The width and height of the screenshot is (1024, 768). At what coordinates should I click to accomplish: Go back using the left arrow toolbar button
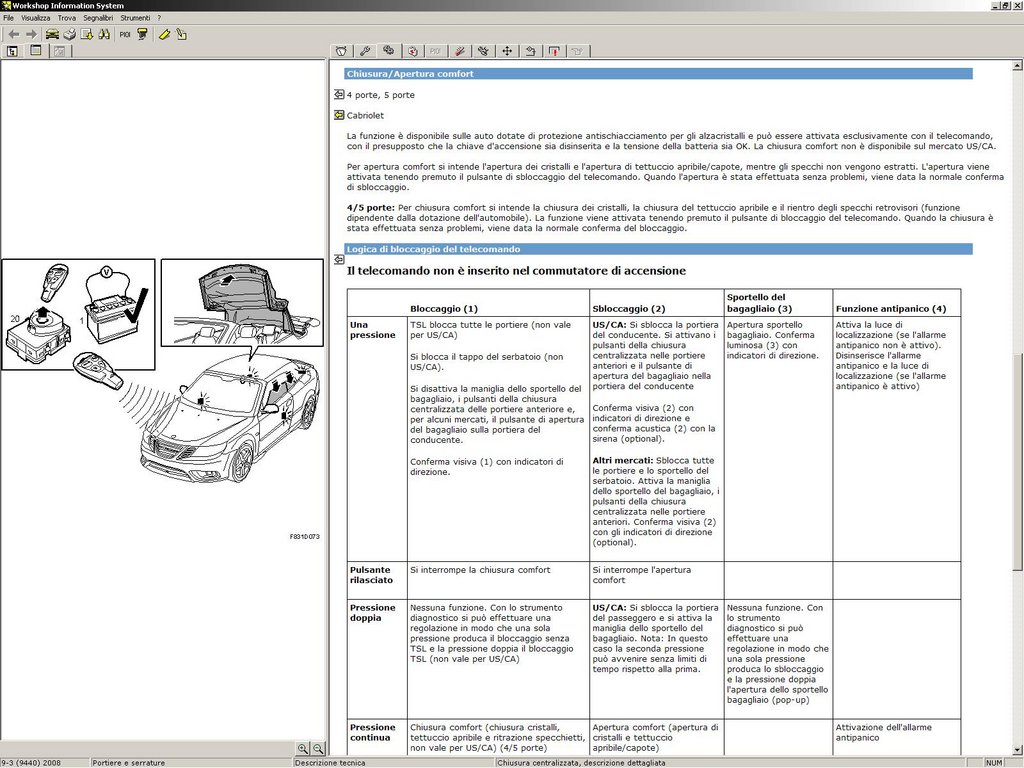[x=13, y=35]
